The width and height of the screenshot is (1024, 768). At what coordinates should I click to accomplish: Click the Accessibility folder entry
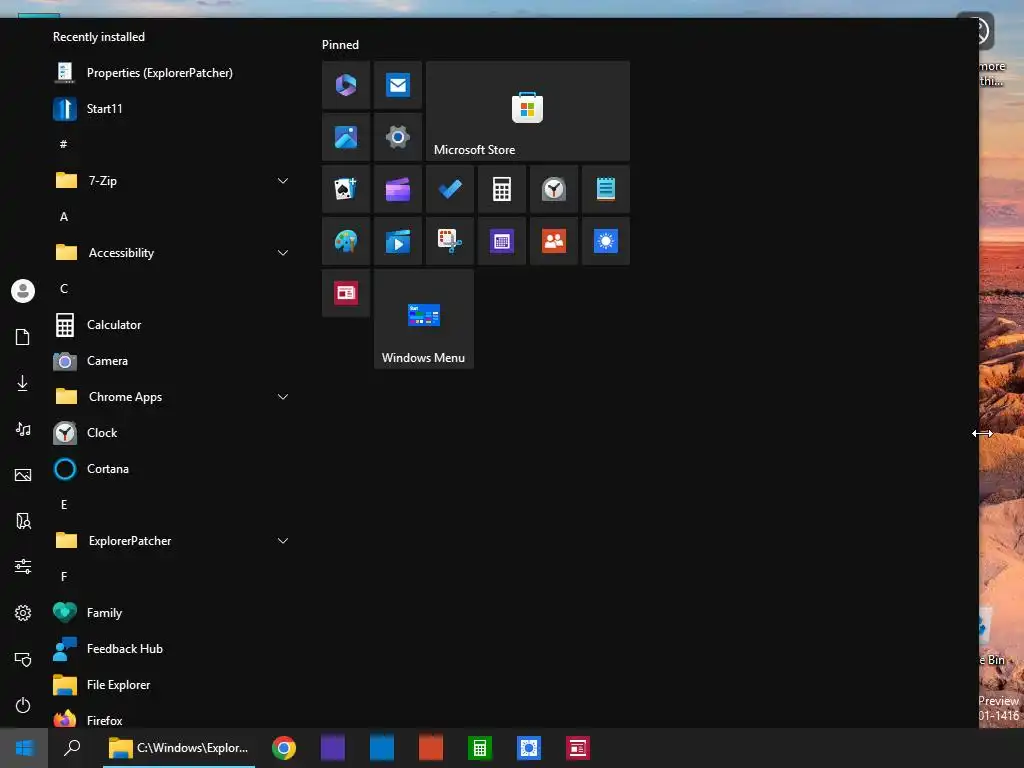click(x=173, y=253)
